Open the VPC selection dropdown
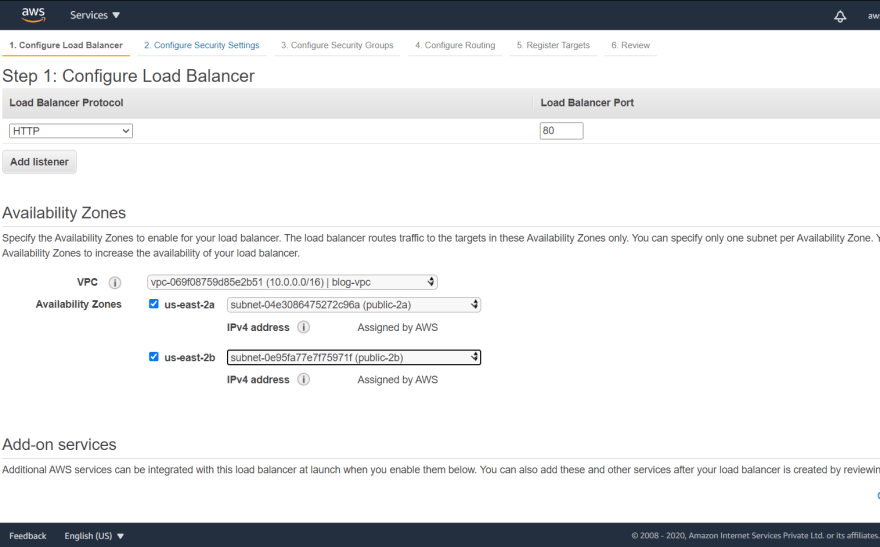Viewport: 880px width, 547px height. [292, 282]
